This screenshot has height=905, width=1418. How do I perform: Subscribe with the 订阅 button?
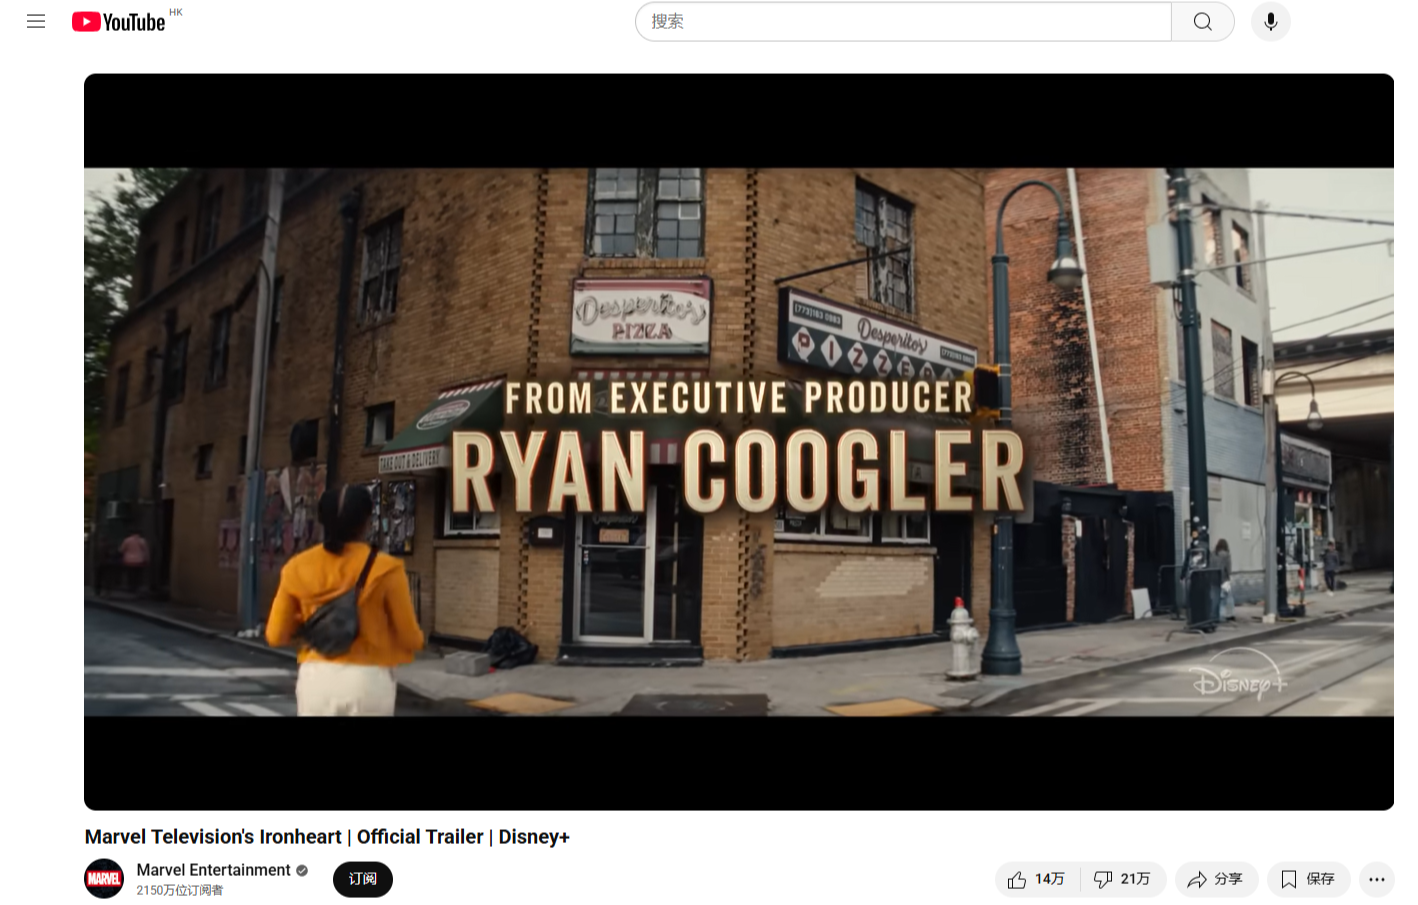tap(362, 879)
